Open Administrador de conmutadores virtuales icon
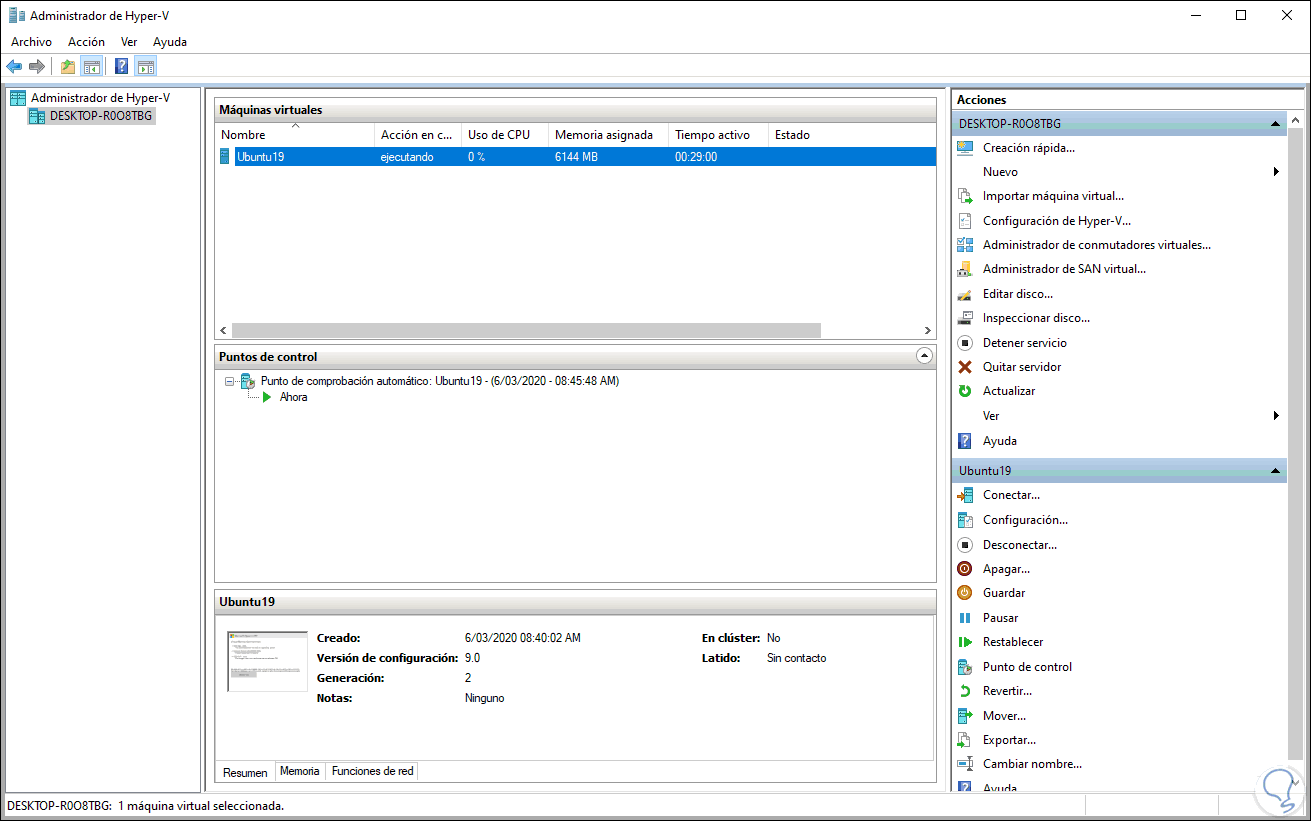The image size is (1311, 821). [965, 245]
